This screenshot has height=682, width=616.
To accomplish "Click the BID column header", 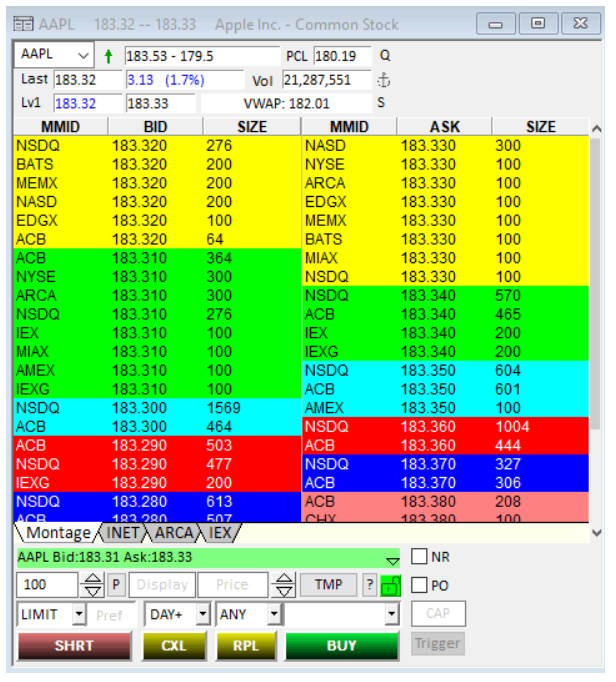I will (155, 127).
